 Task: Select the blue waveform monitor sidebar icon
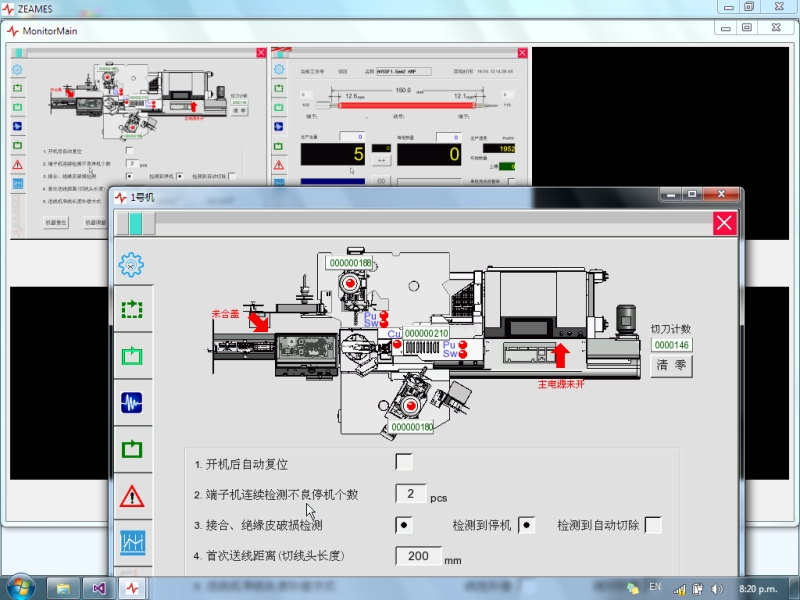click(131, 402)
